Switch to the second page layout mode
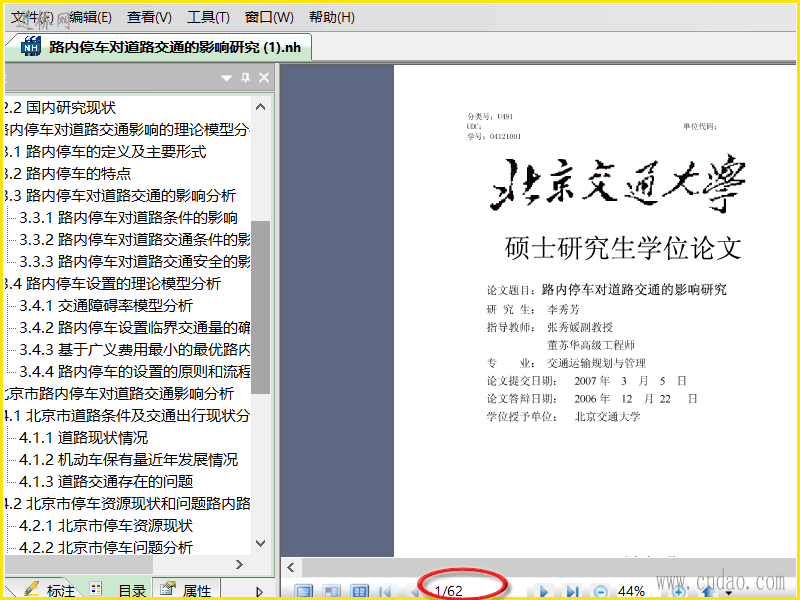 pos(332,591)
